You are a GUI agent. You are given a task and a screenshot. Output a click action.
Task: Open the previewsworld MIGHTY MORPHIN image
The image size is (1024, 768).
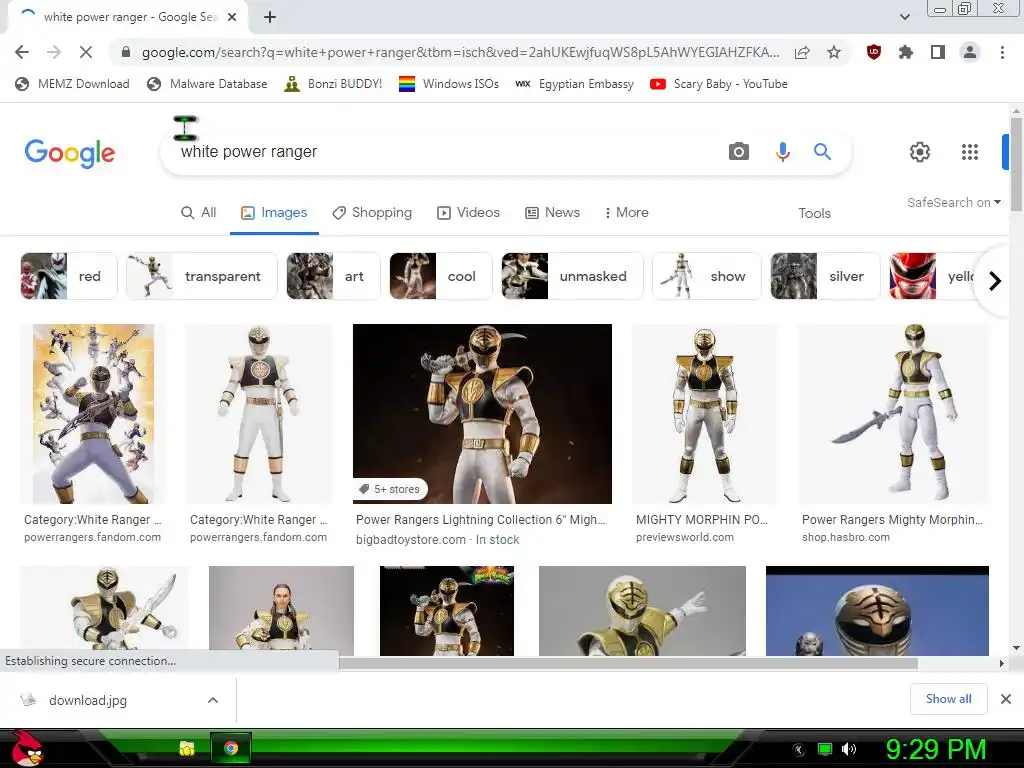click(705, 413)
